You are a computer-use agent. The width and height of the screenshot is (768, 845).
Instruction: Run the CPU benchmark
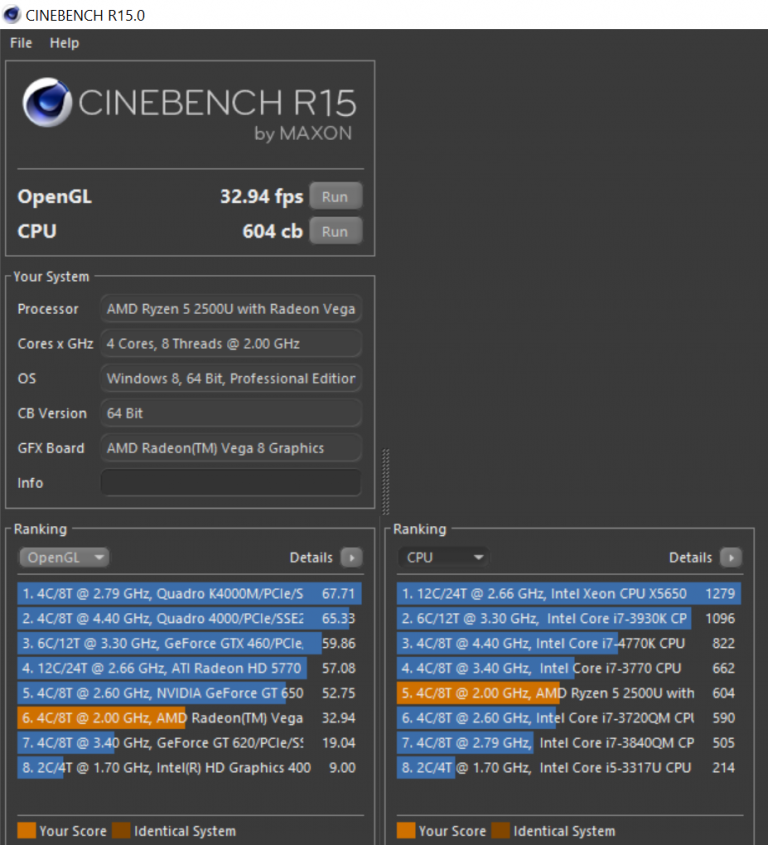335,232
